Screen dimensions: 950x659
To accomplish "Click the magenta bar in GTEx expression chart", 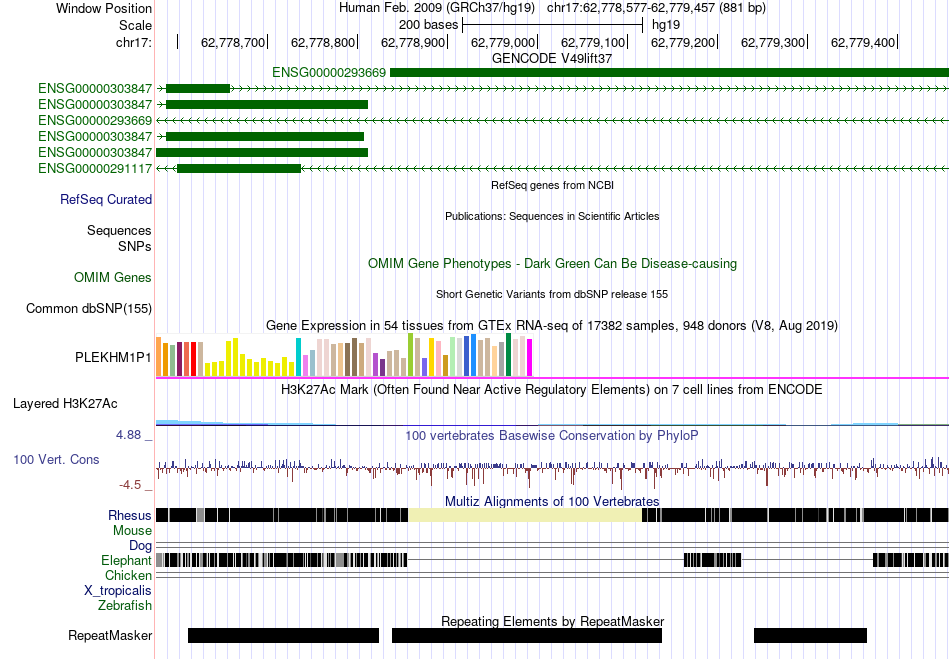I will coord(530,358).
